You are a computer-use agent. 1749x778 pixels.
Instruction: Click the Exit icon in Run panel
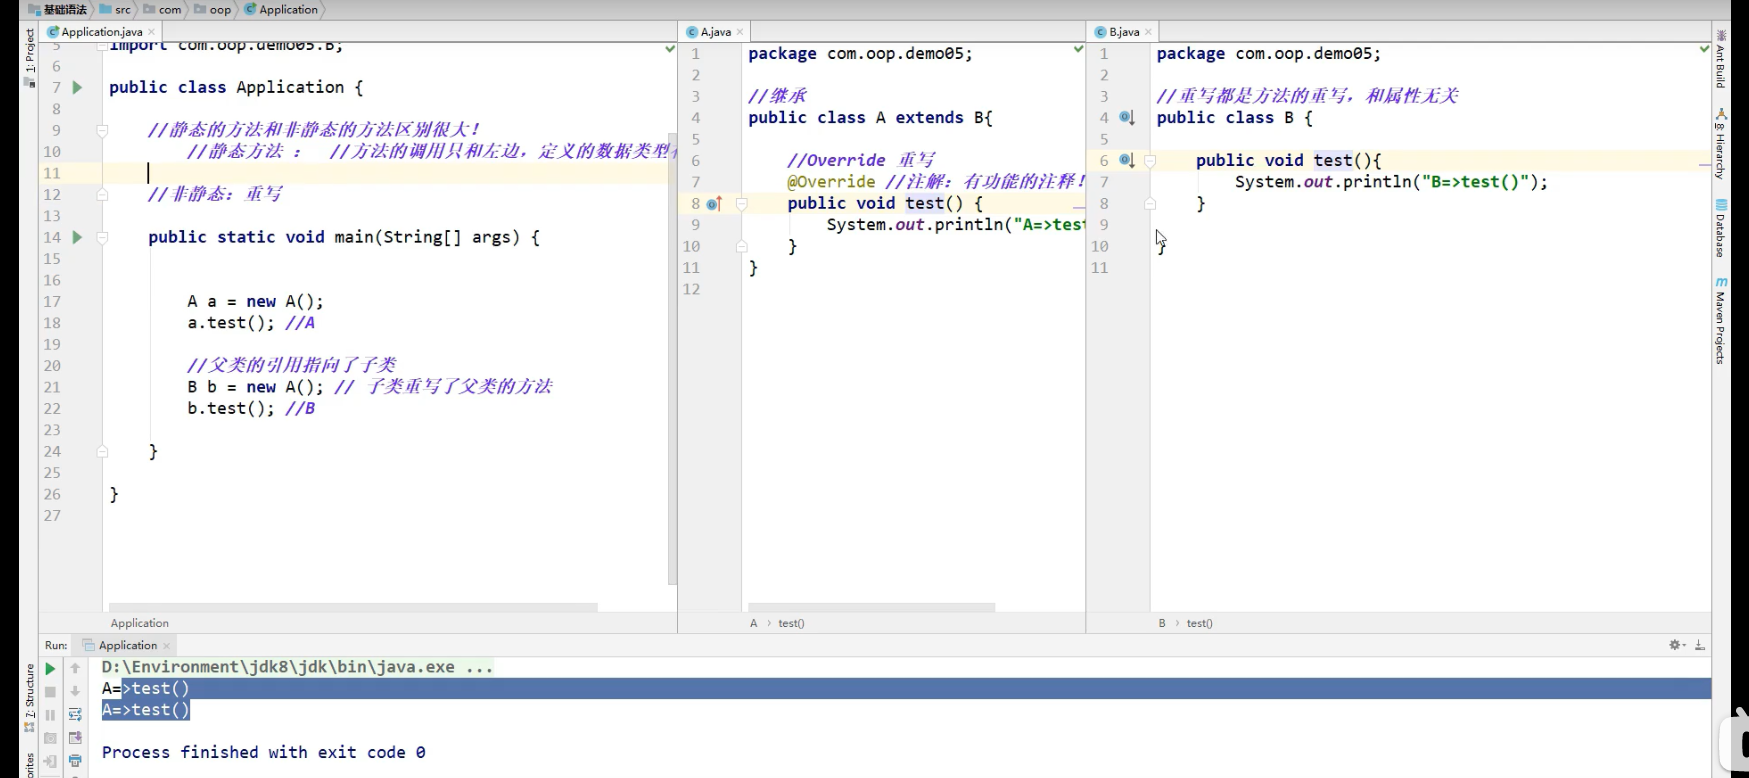point(50,761)
